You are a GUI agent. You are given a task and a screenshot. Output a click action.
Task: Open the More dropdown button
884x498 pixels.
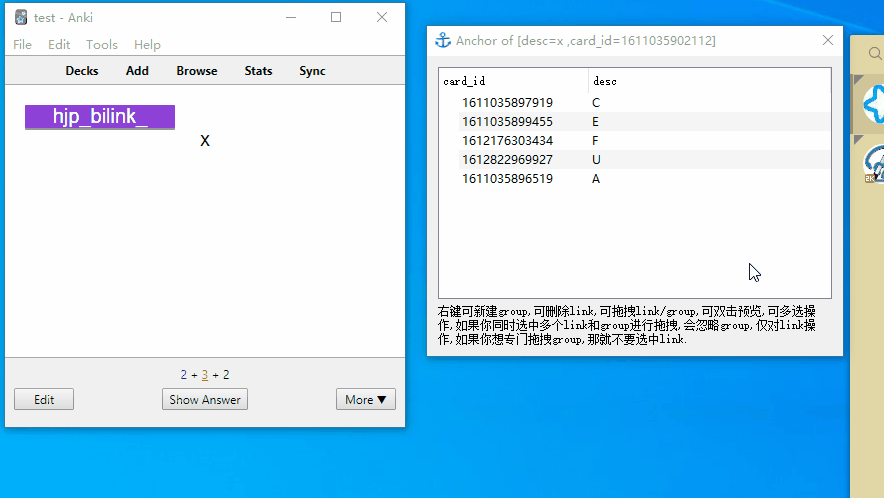[x=366, y=399]
